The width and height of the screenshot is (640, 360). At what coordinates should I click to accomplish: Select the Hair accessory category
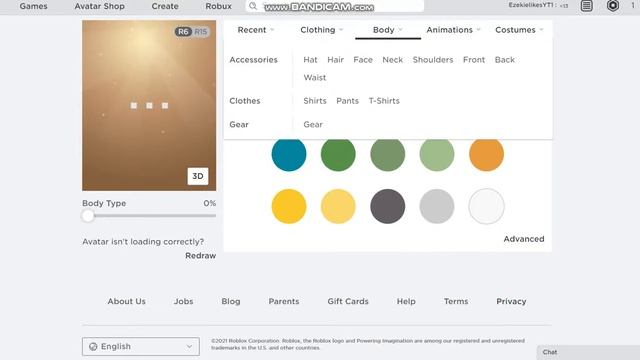coord(336,60)
